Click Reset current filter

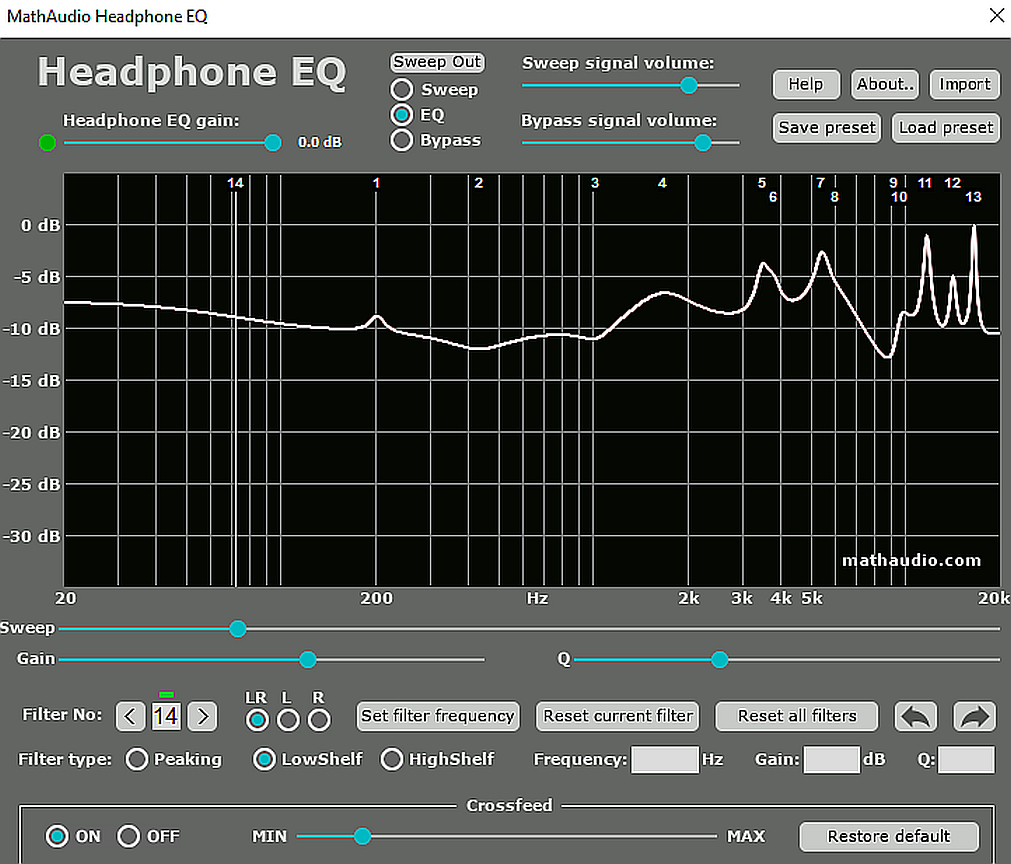tap(618, 716)
